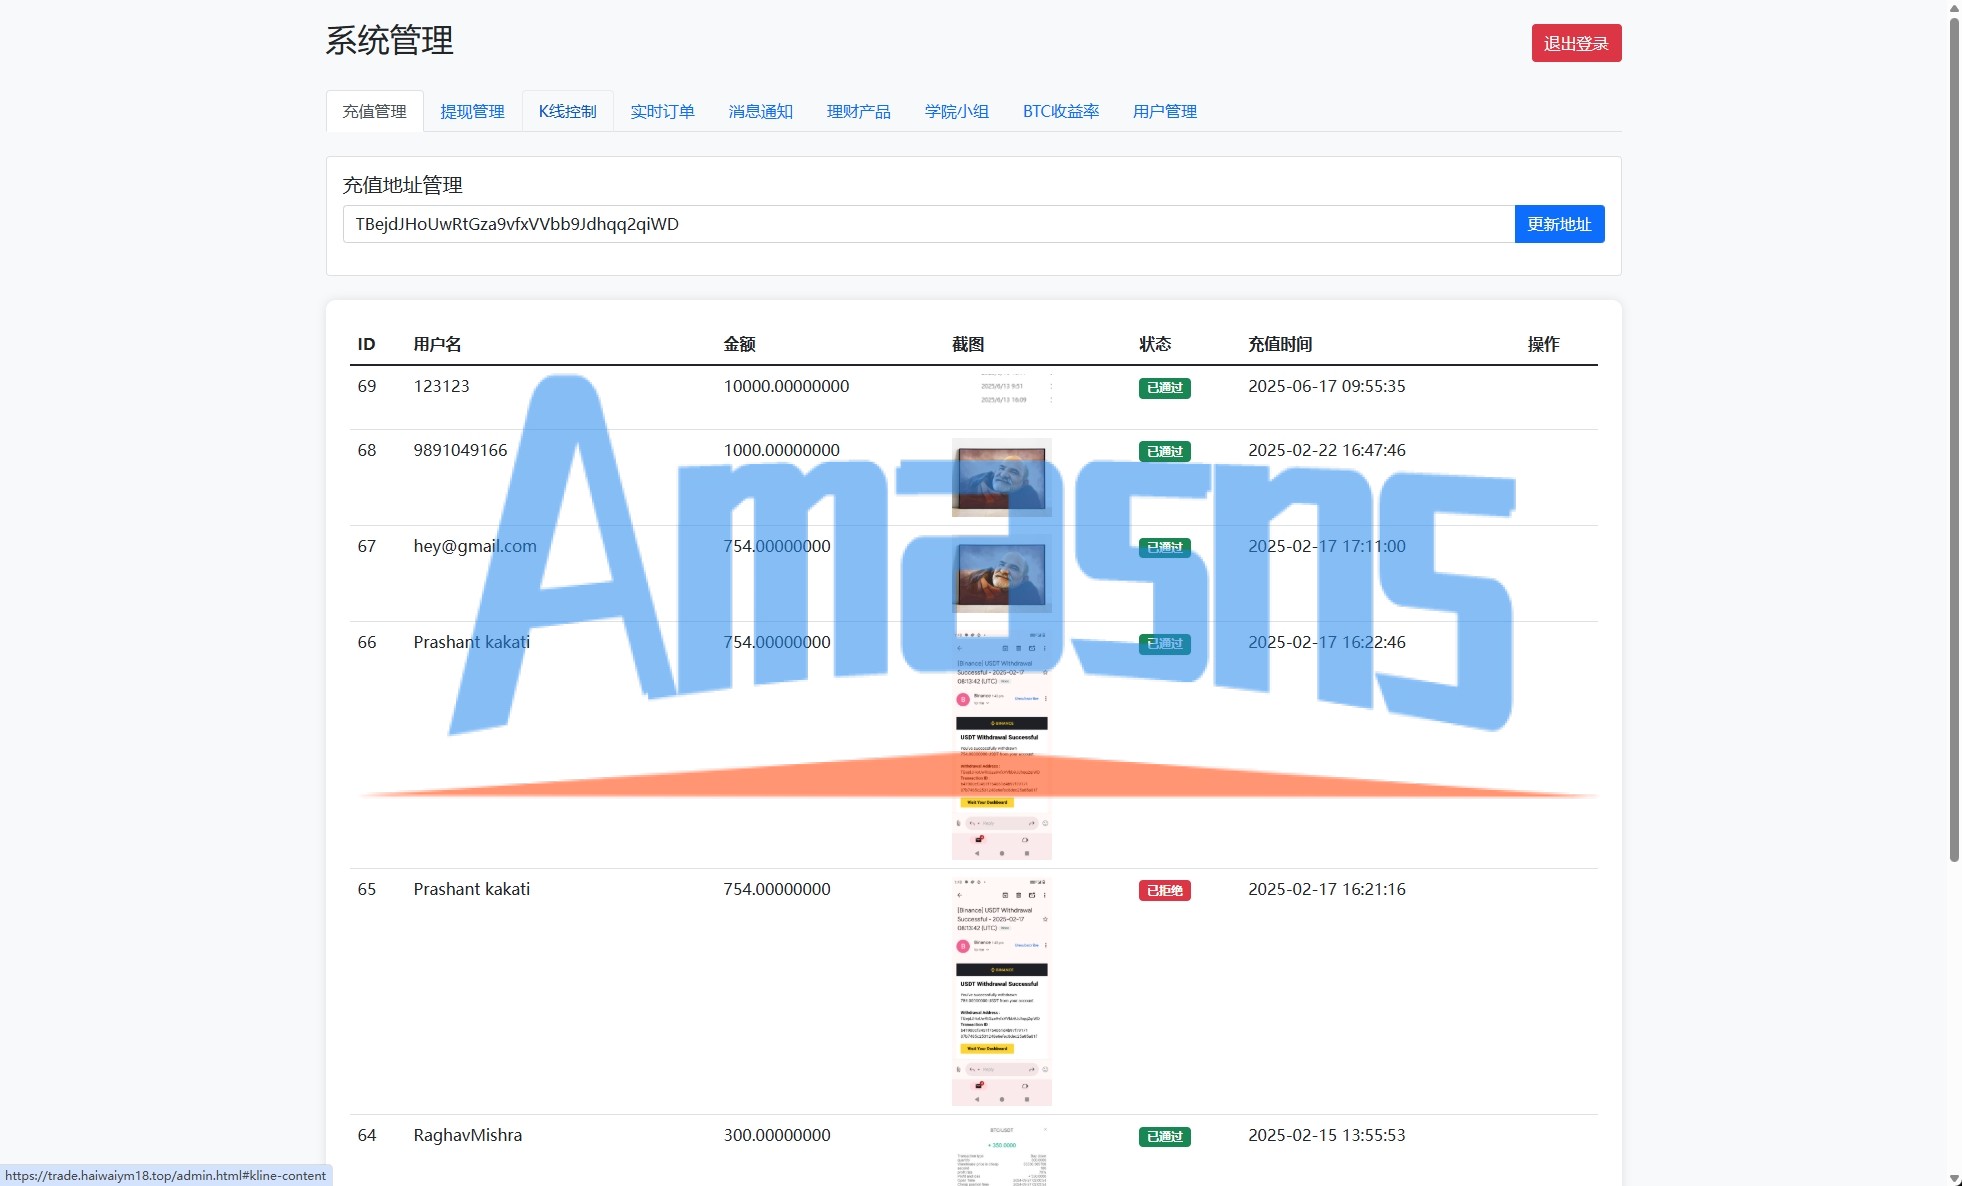The image size is (1962, 1186).
Task: Click the scrollbar down arrow
Action: tap(1954, 1178)
